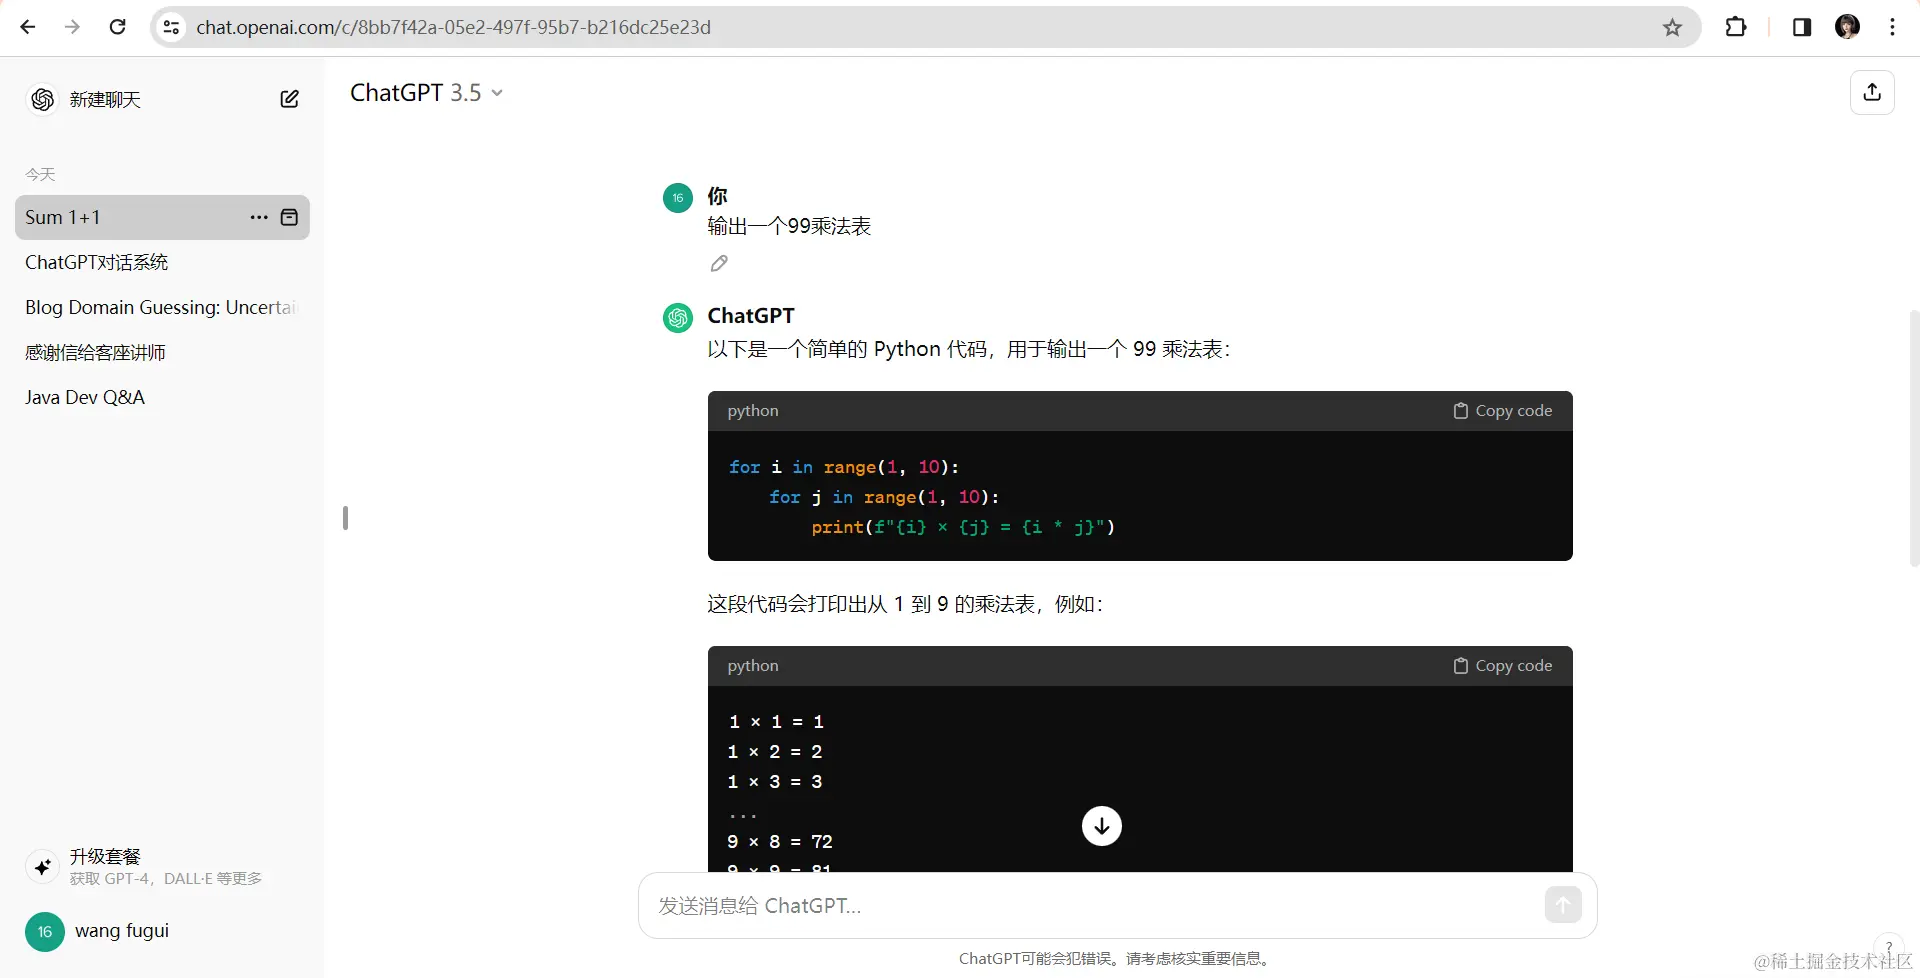Bookmark this page with star icon
This screenshot has width=1920, height=978.
coord(1672,27)
